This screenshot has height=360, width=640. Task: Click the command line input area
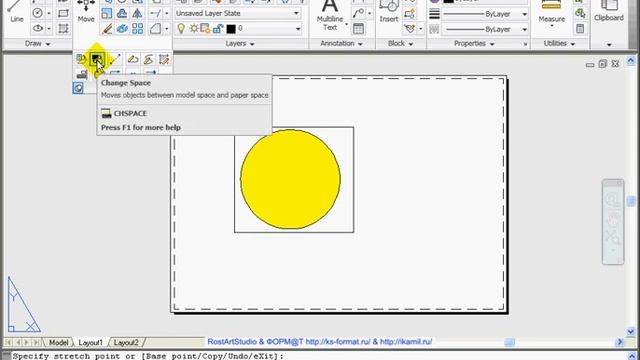click(x=318, y=356)
